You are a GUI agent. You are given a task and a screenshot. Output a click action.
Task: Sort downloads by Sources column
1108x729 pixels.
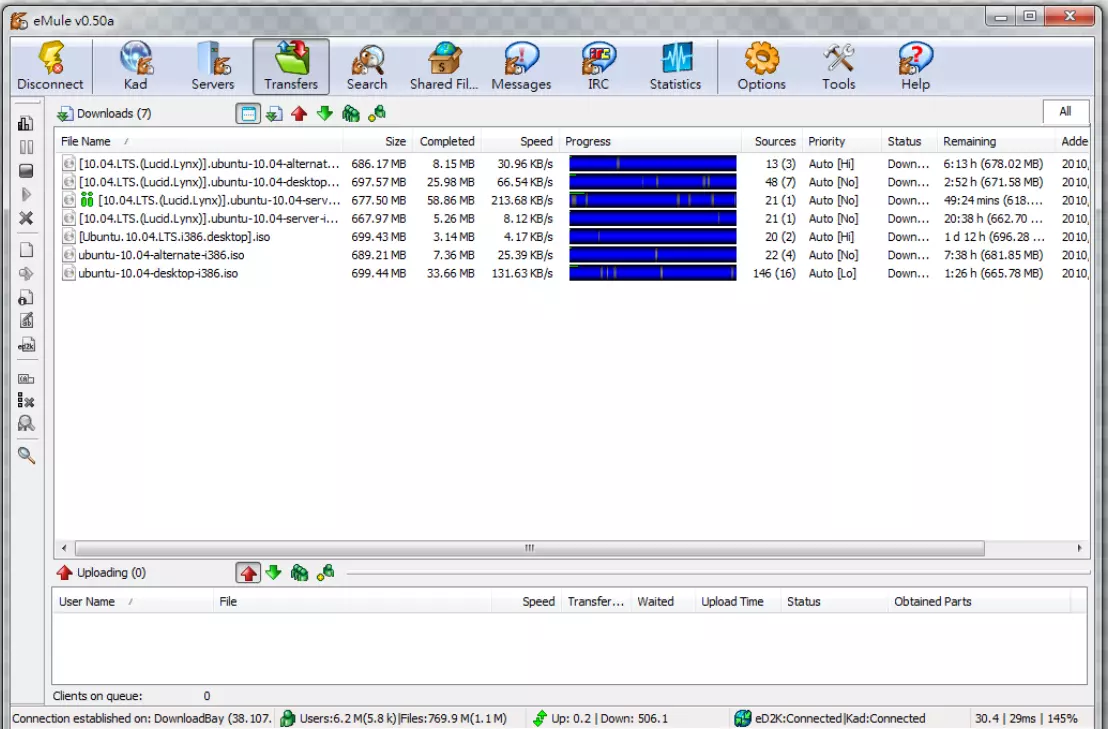click(772, 141)
